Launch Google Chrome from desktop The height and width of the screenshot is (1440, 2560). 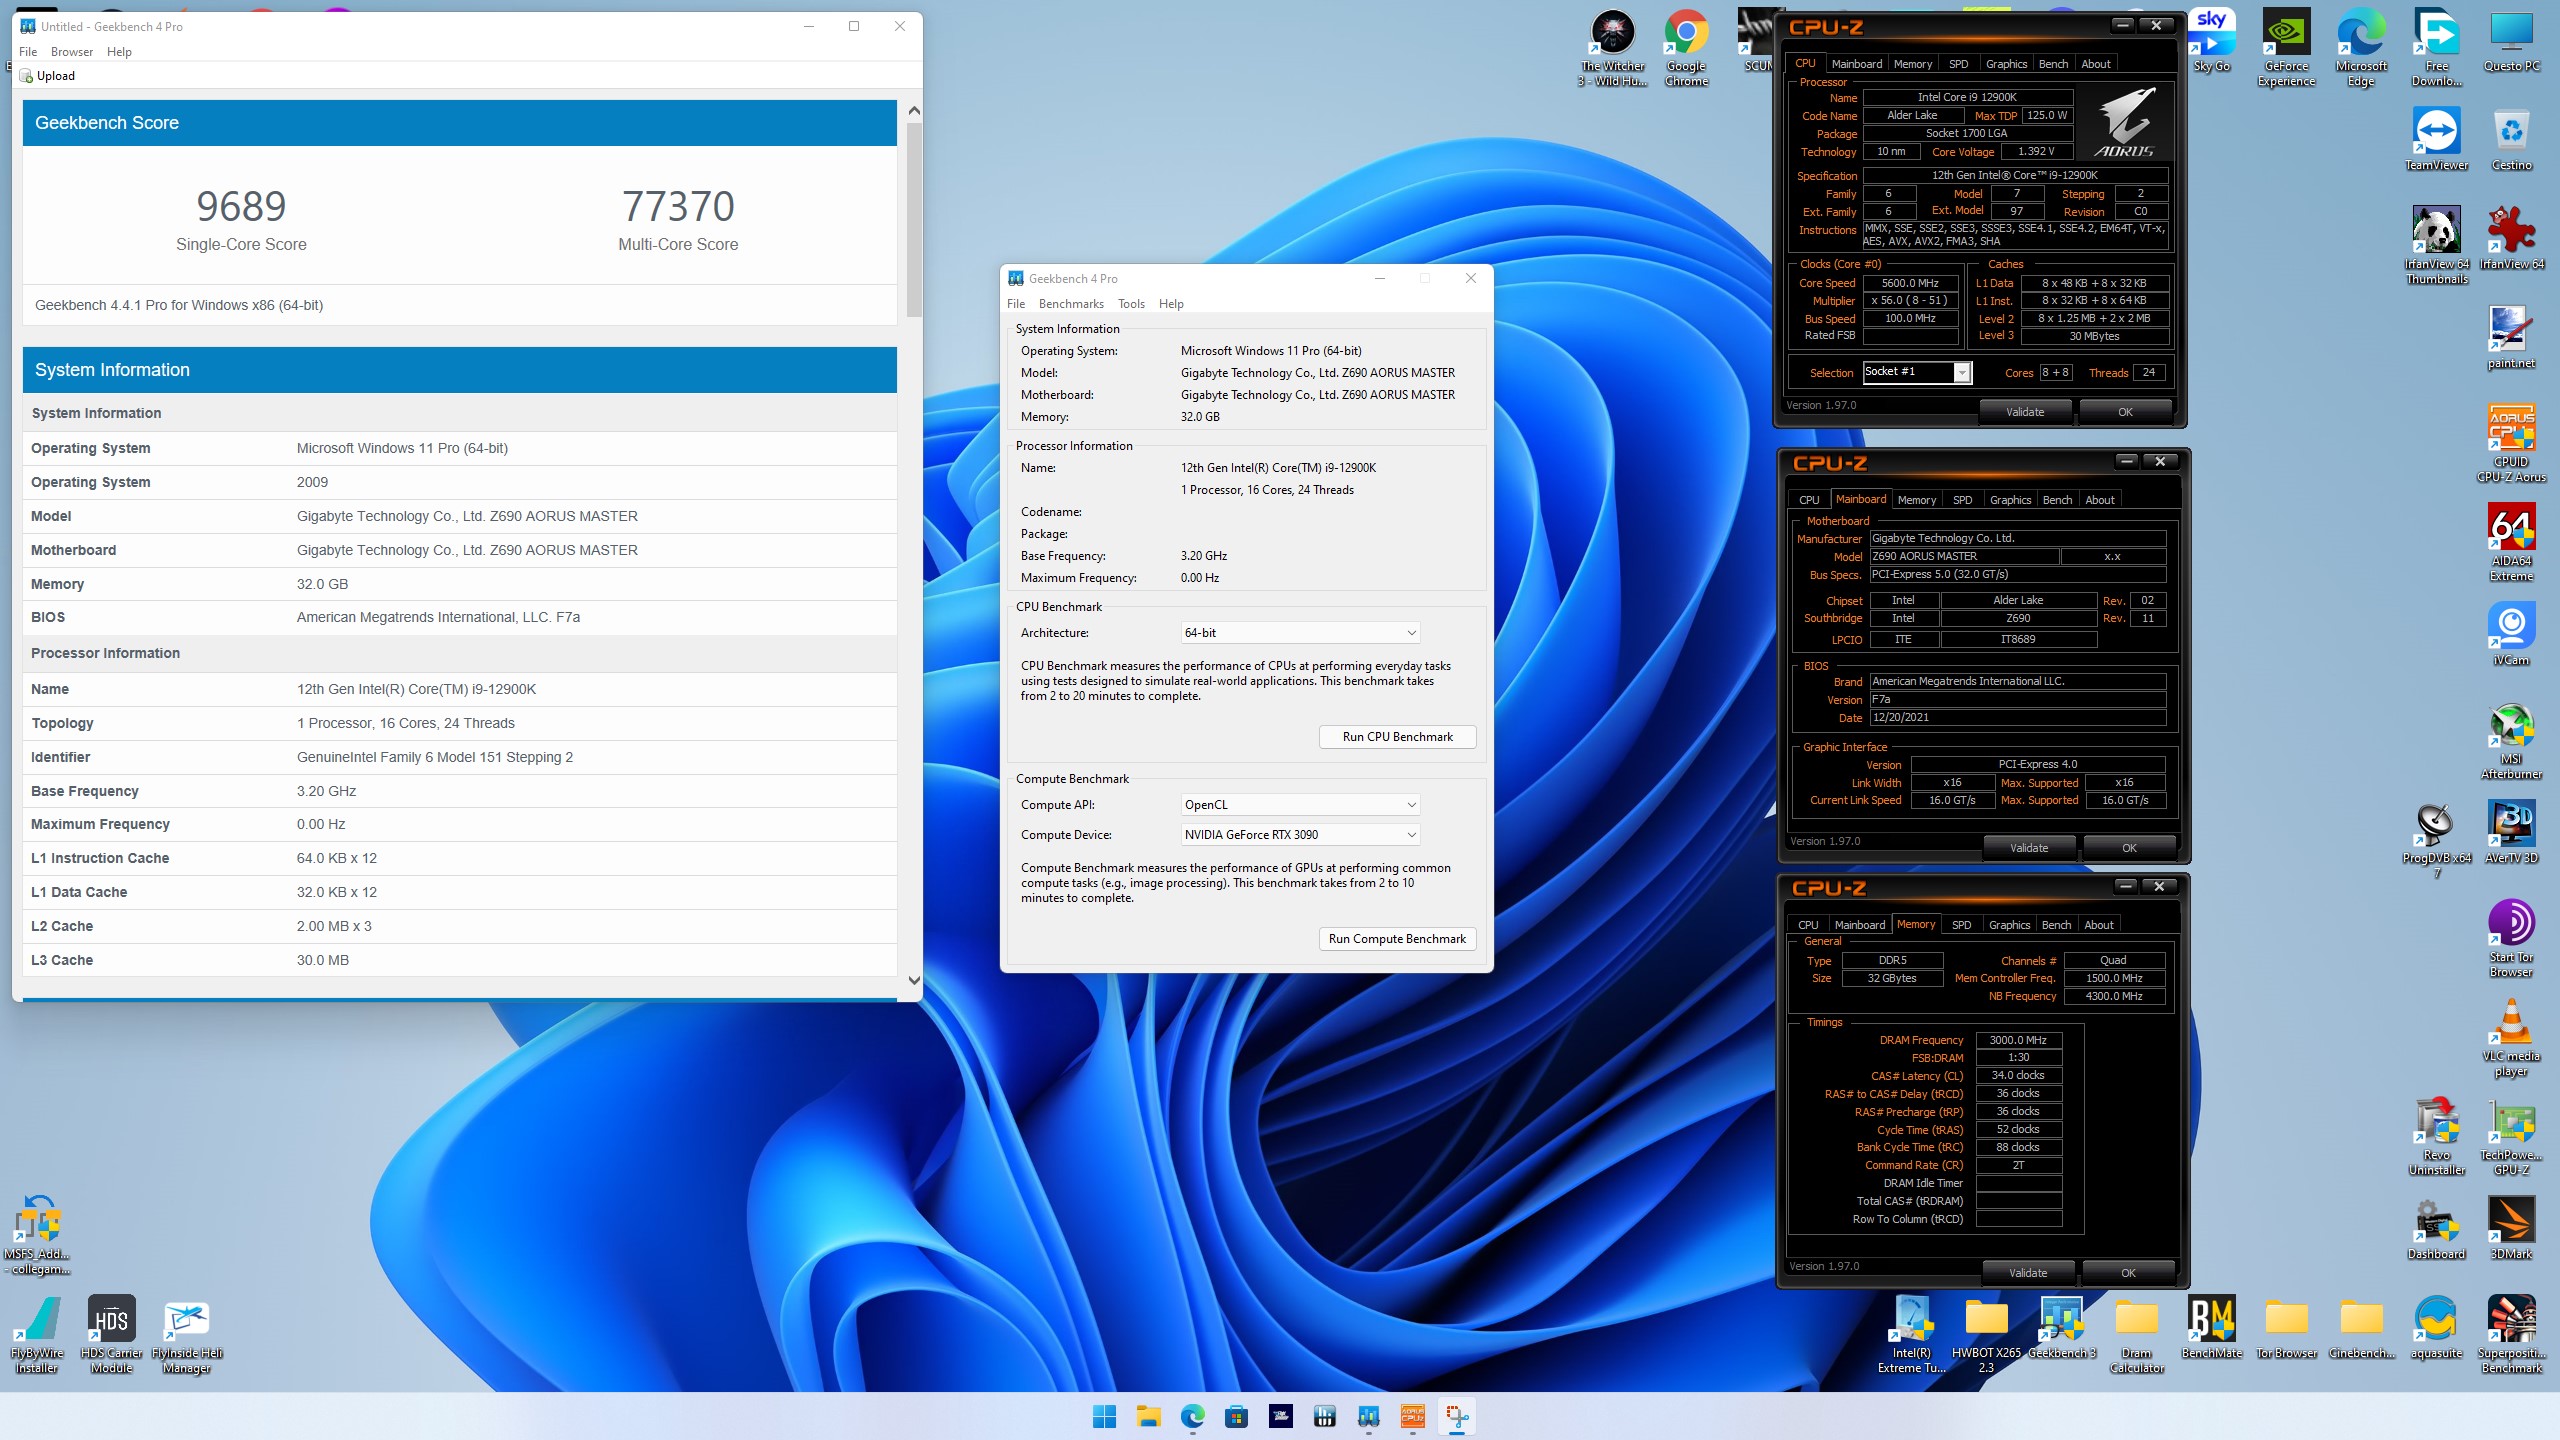click(1686, 48)
